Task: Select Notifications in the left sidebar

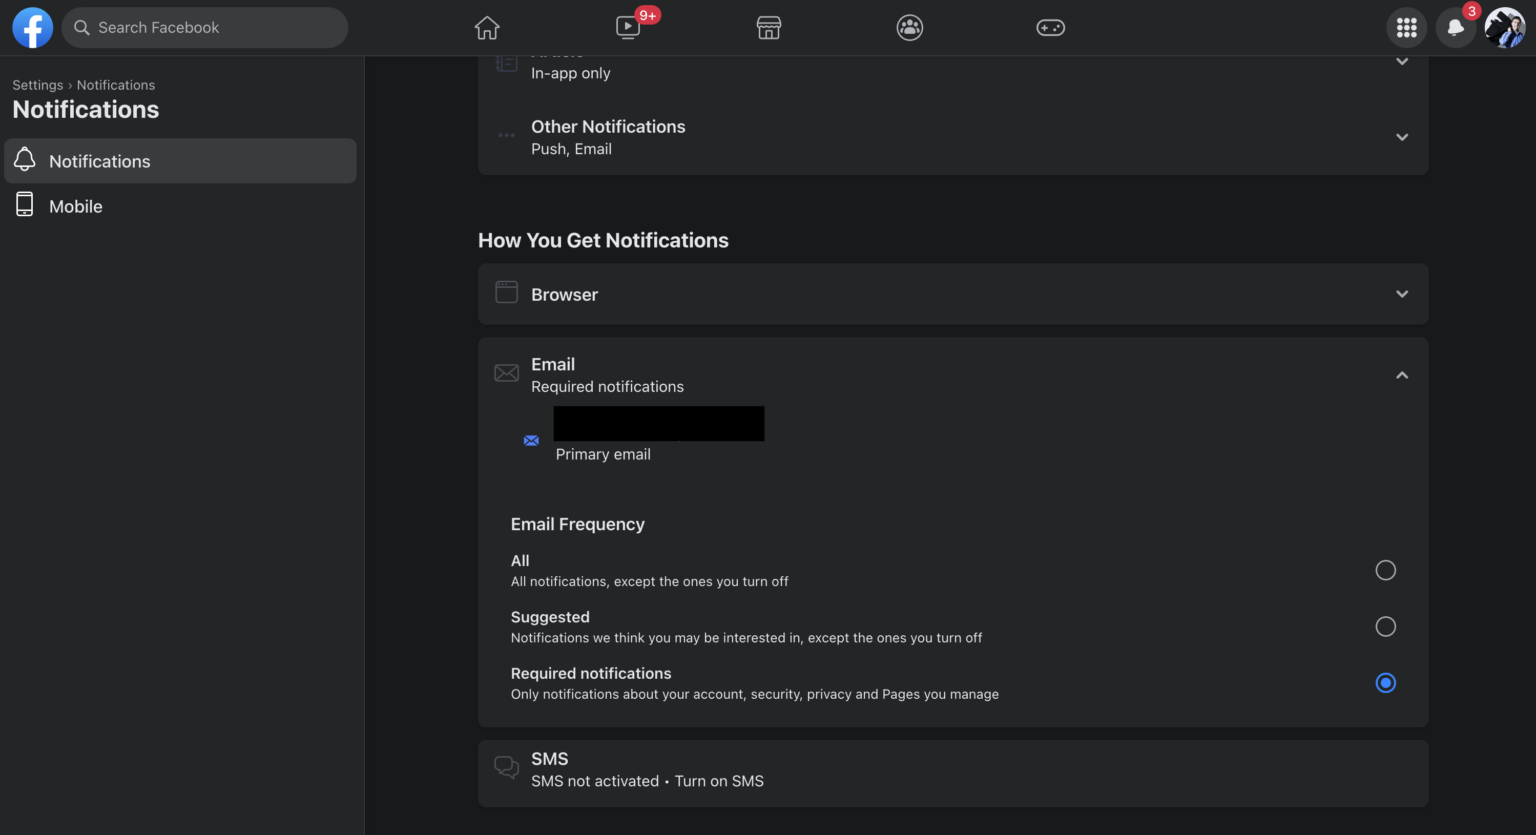Action: pos(99,161)
